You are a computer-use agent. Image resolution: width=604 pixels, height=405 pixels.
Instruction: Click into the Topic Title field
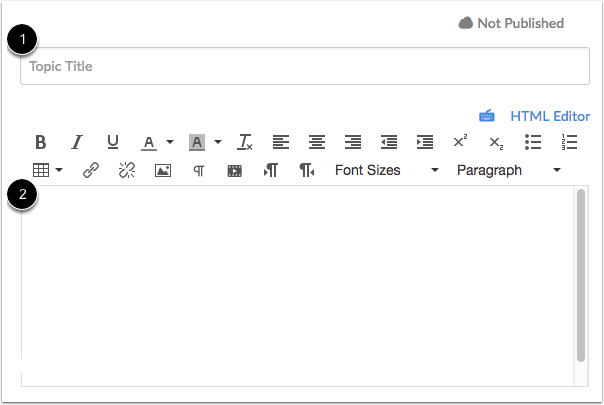coord(305,66)
